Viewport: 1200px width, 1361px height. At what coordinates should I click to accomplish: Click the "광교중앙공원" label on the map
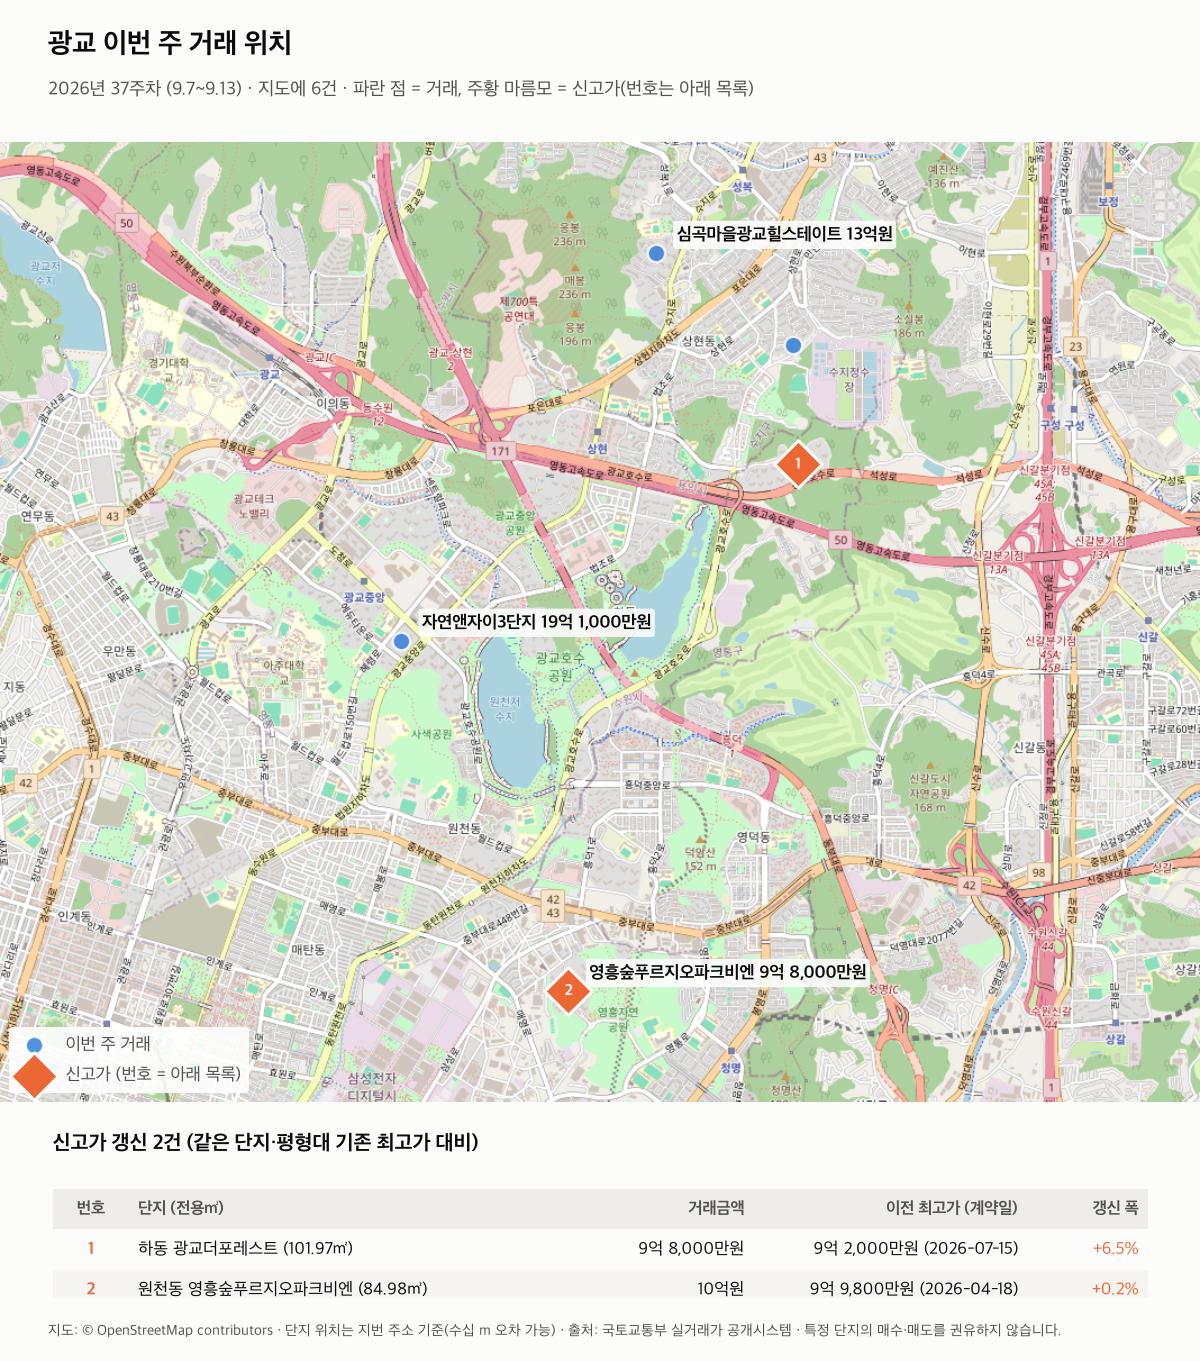pos(515,523)
